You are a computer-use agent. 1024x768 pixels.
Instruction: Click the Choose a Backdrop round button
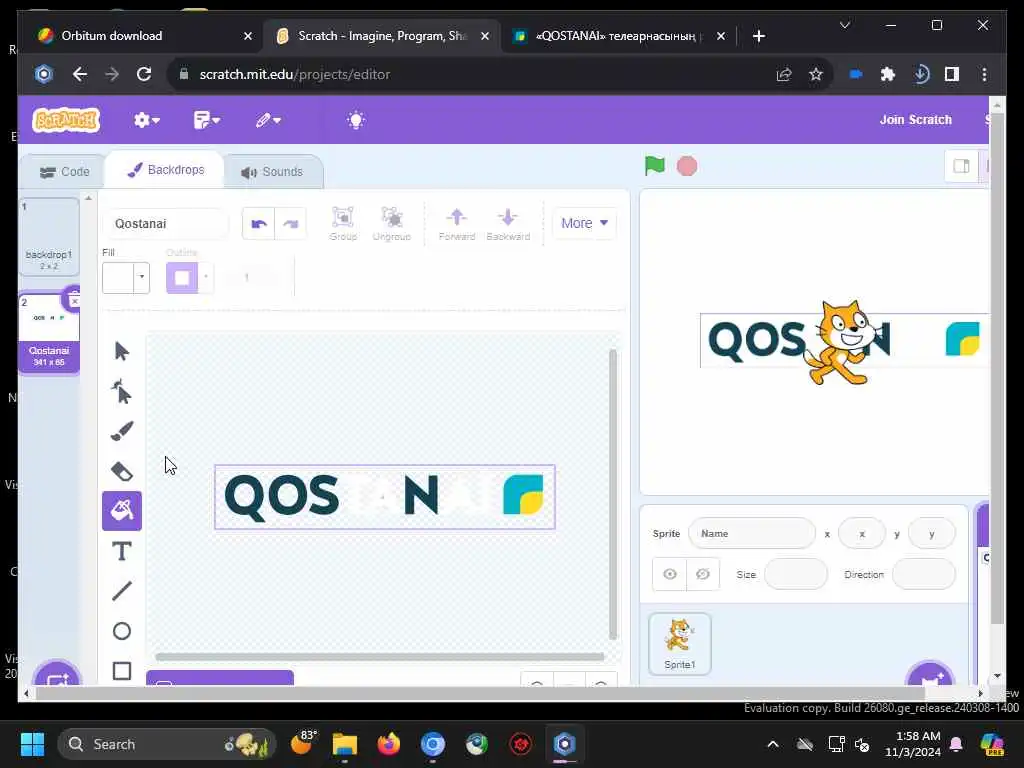tap(57, 675)
